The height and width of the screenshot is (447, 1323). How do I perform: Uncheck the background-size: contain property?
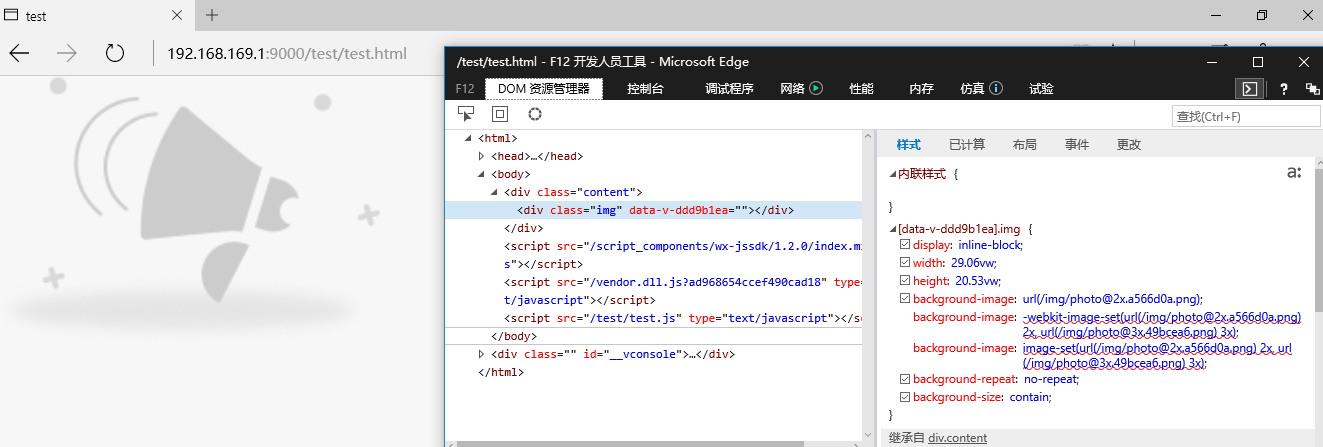point(905,397)
